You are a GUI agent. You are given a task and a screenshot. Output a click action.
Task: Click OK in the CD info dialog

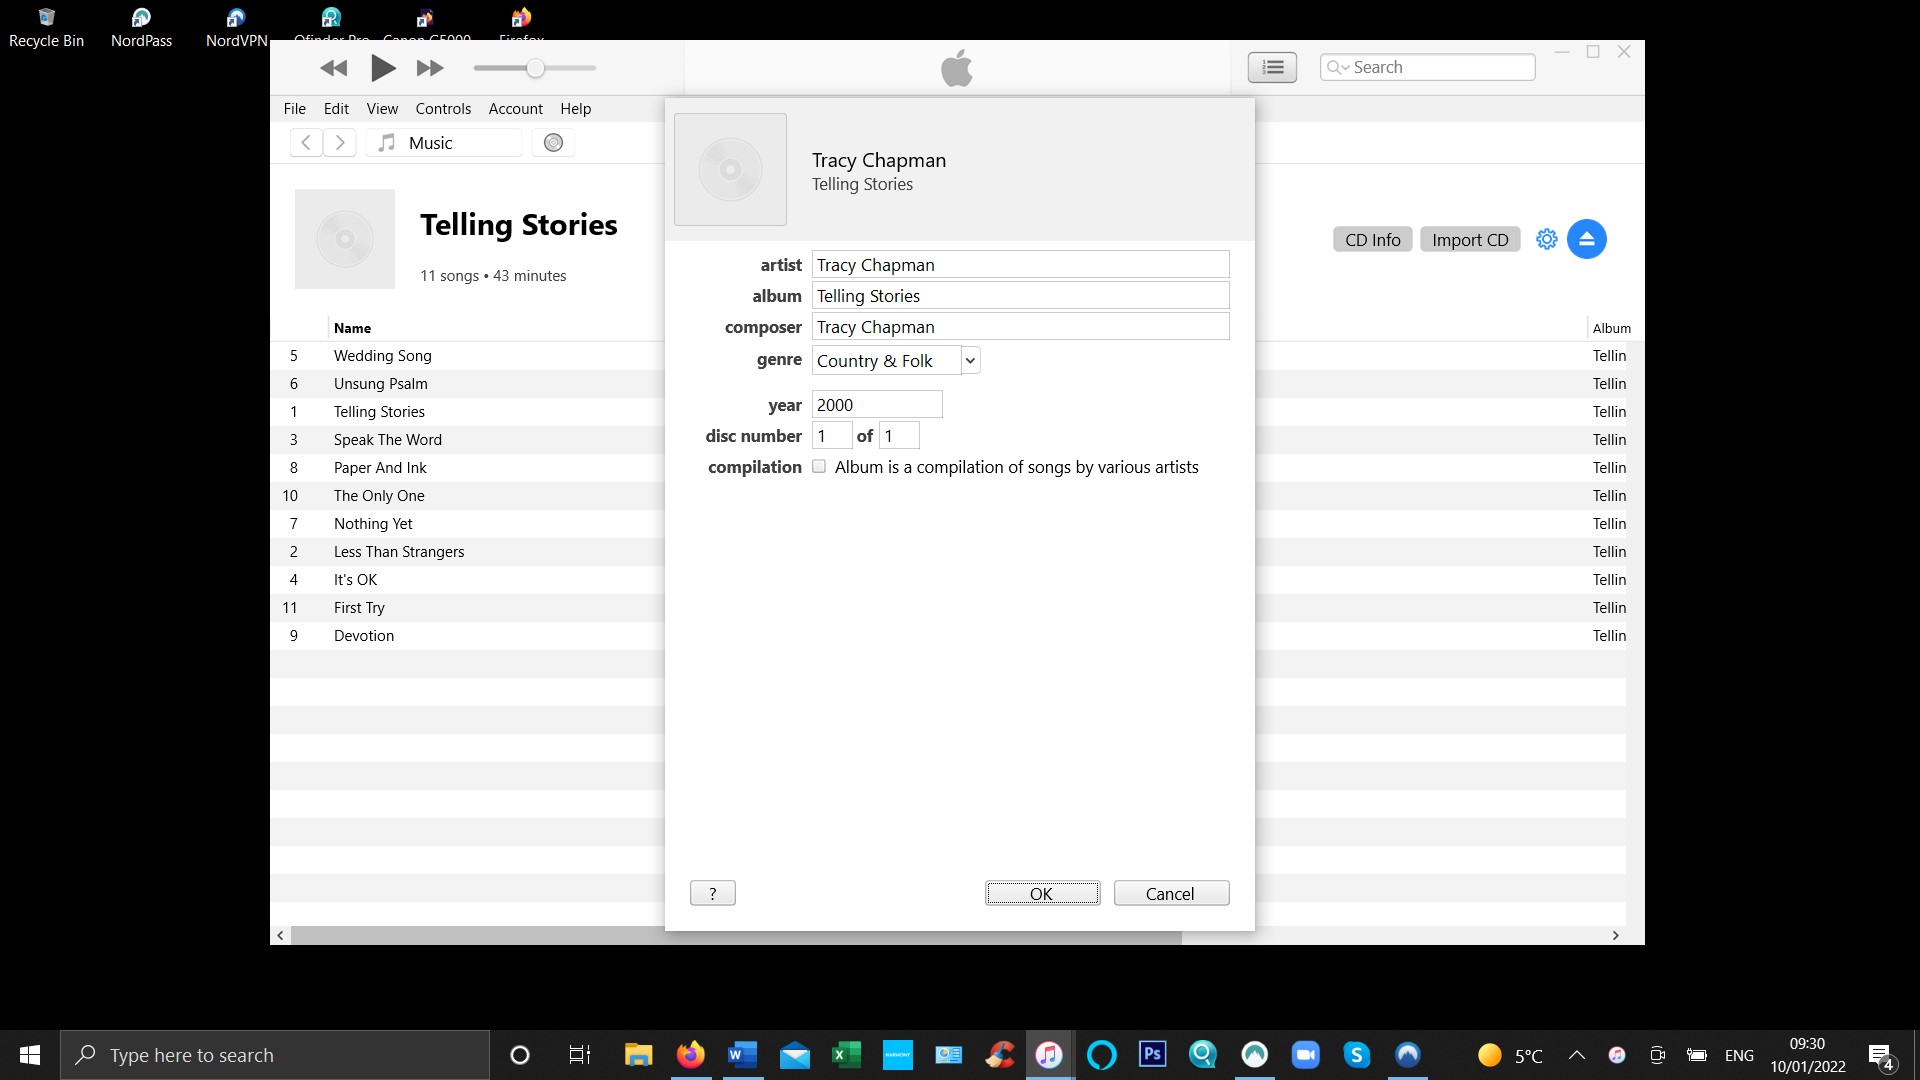coord(1042,894)
